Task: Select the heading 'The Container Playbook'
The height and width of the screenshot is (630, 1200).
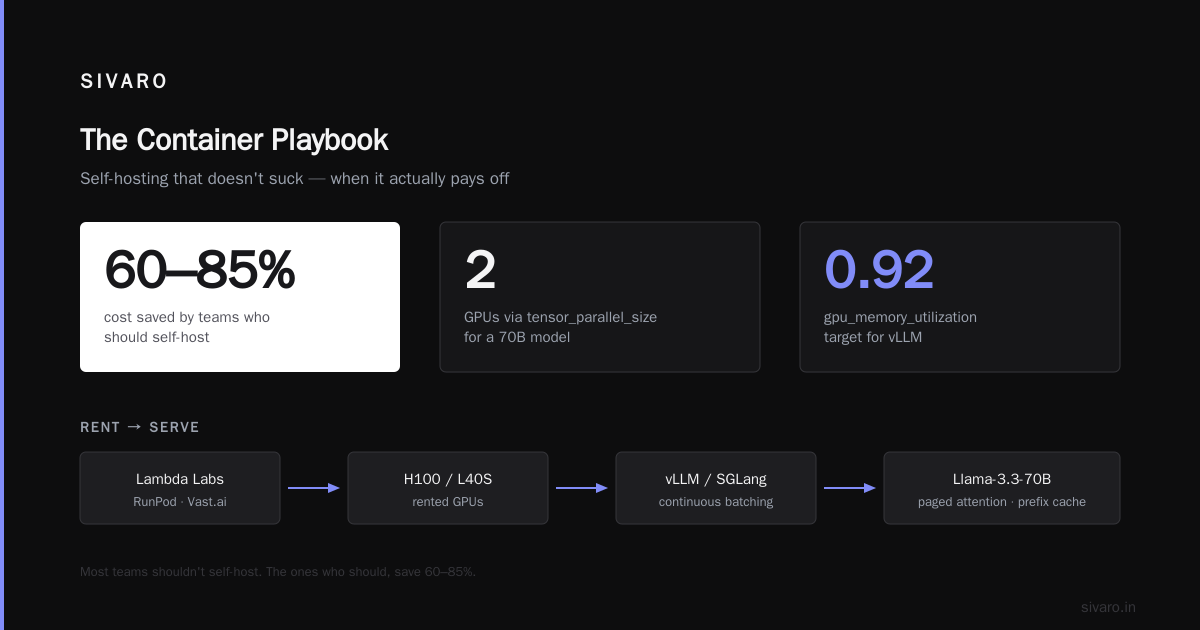Action: point(234,140)
